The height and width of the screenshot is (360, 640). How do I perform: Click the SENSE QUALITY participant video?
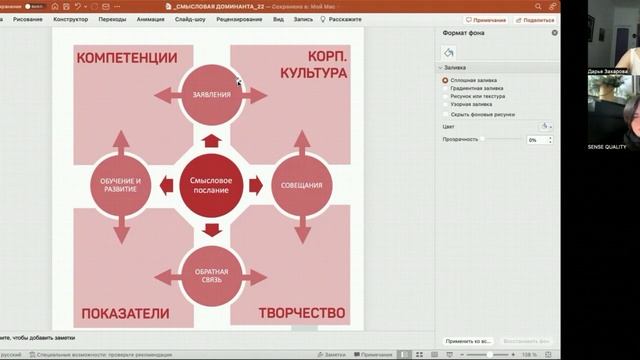tap(614, 113)
